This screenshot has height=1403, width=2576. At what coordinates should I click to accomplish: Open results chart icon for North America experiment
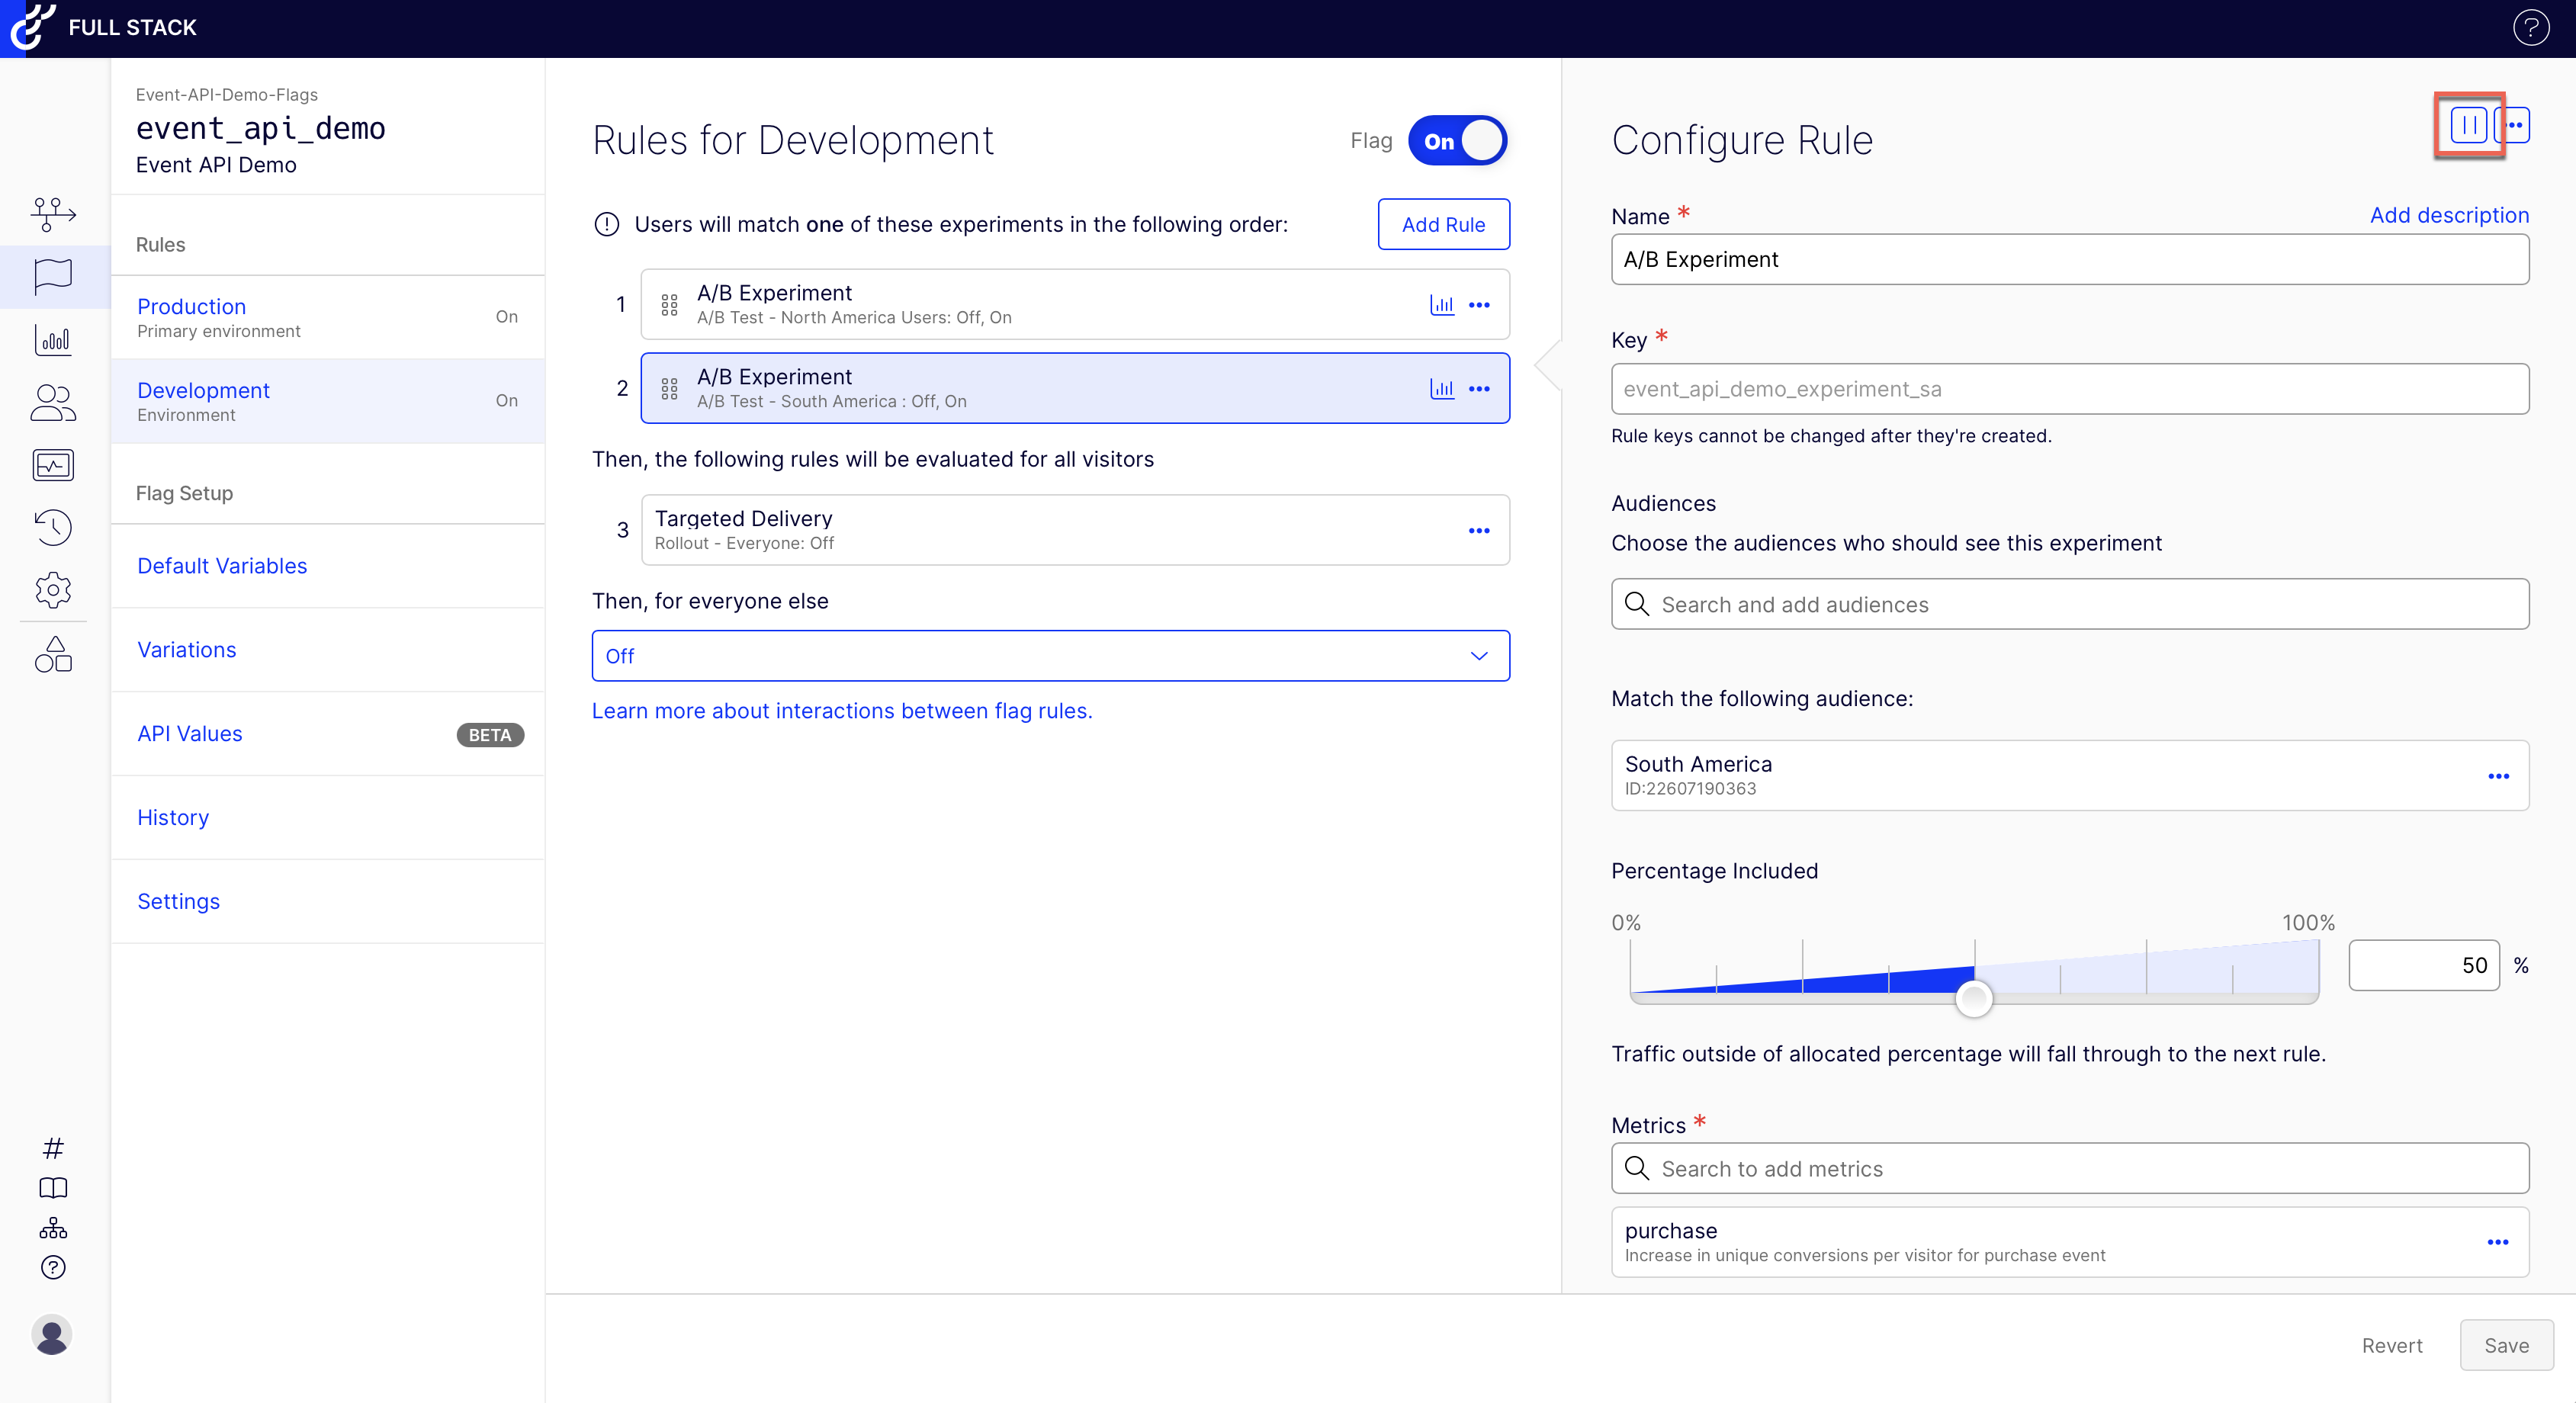click(1441, 305)
